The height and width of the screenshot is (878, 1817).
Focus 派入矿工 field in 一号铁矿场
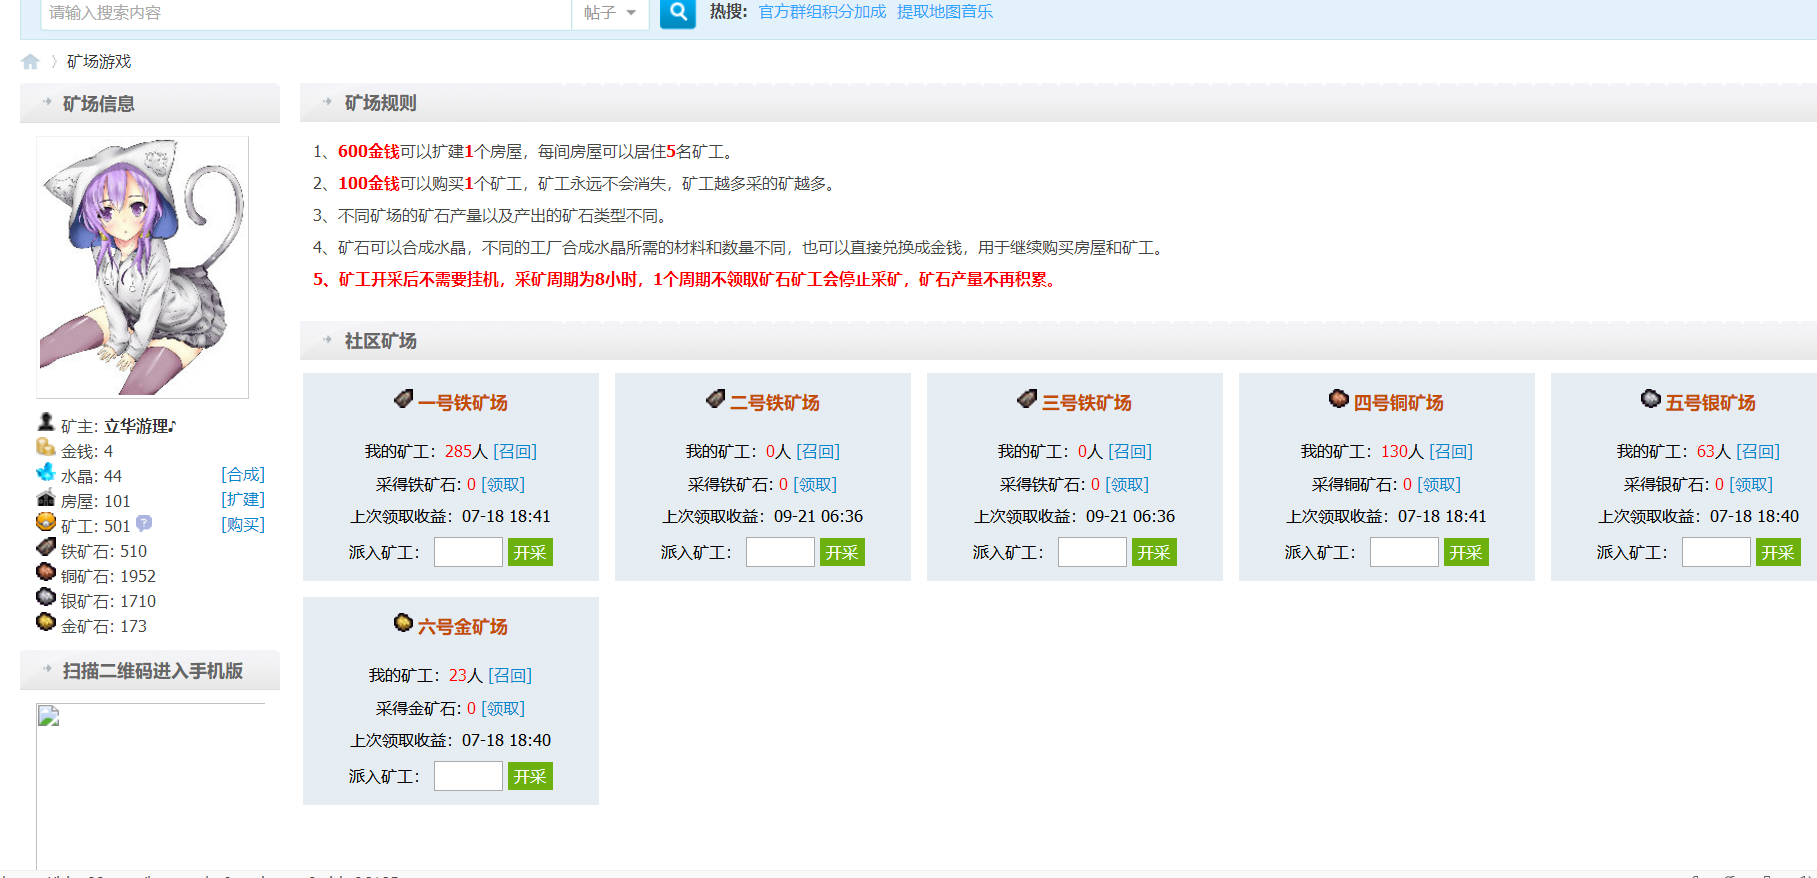pyautogui.click(x=468, y=552)
